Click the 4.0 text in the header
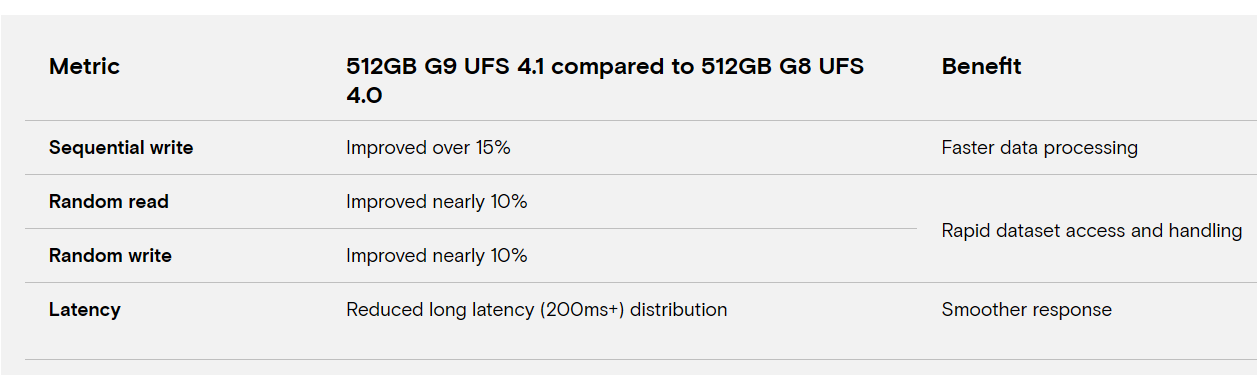This screenshot has height=375, width=1257. [x=364, y=96]
